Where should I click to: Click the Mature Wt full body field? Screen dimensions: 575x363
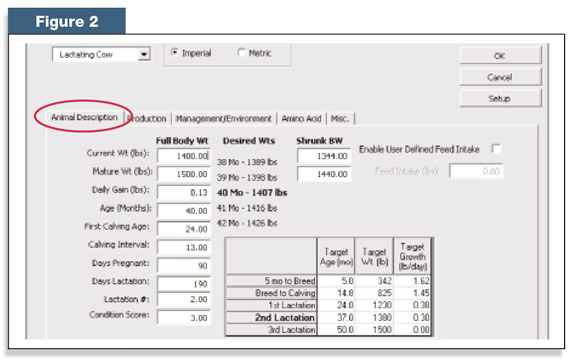click(184, 174)
